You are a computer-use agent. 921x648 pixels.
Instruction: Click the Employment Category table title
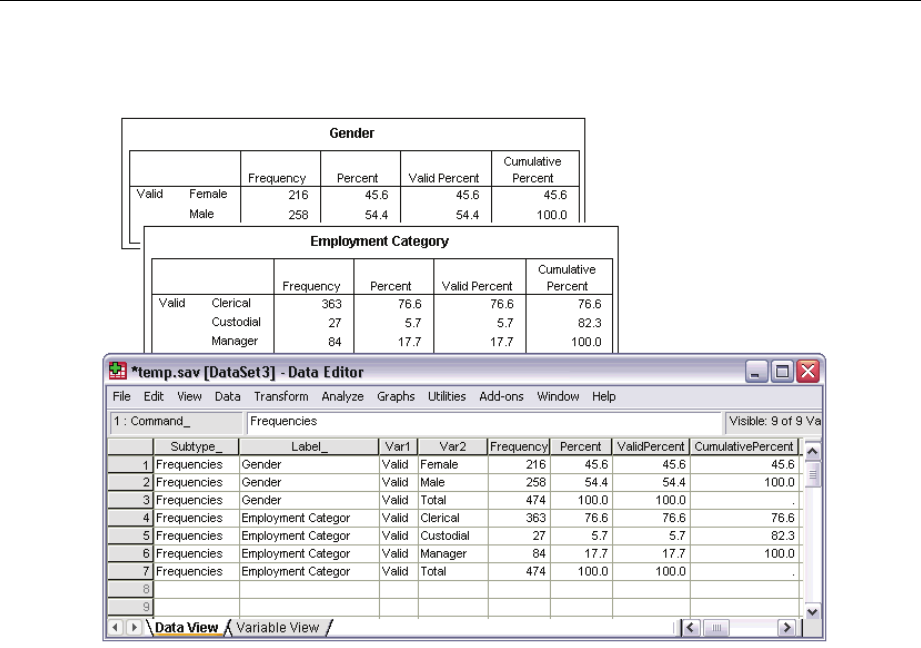pos(379,241)
